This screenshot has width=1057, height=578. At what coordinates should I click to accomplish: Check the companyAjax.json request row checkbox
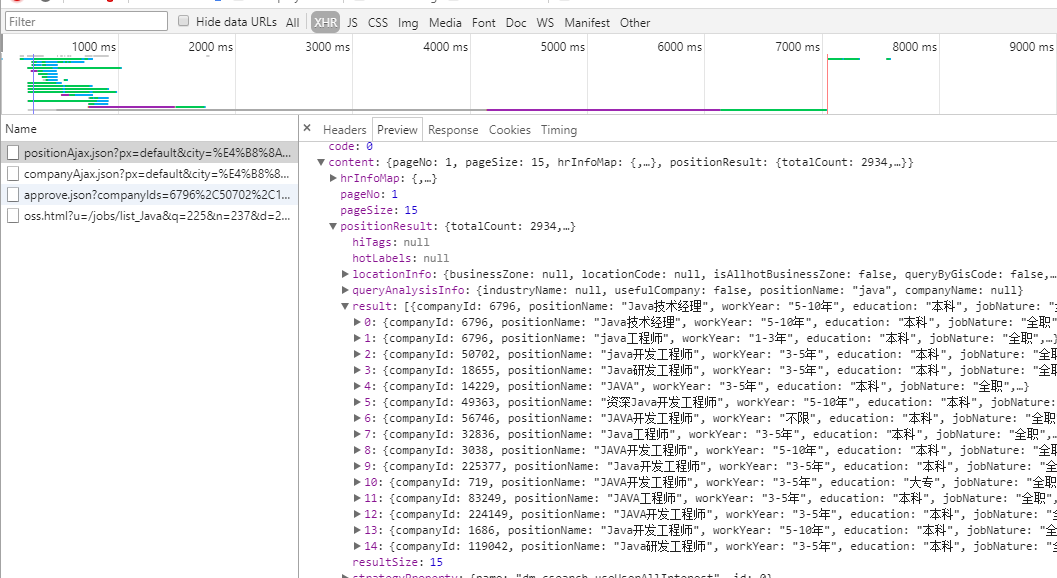(x=13, y=174)
